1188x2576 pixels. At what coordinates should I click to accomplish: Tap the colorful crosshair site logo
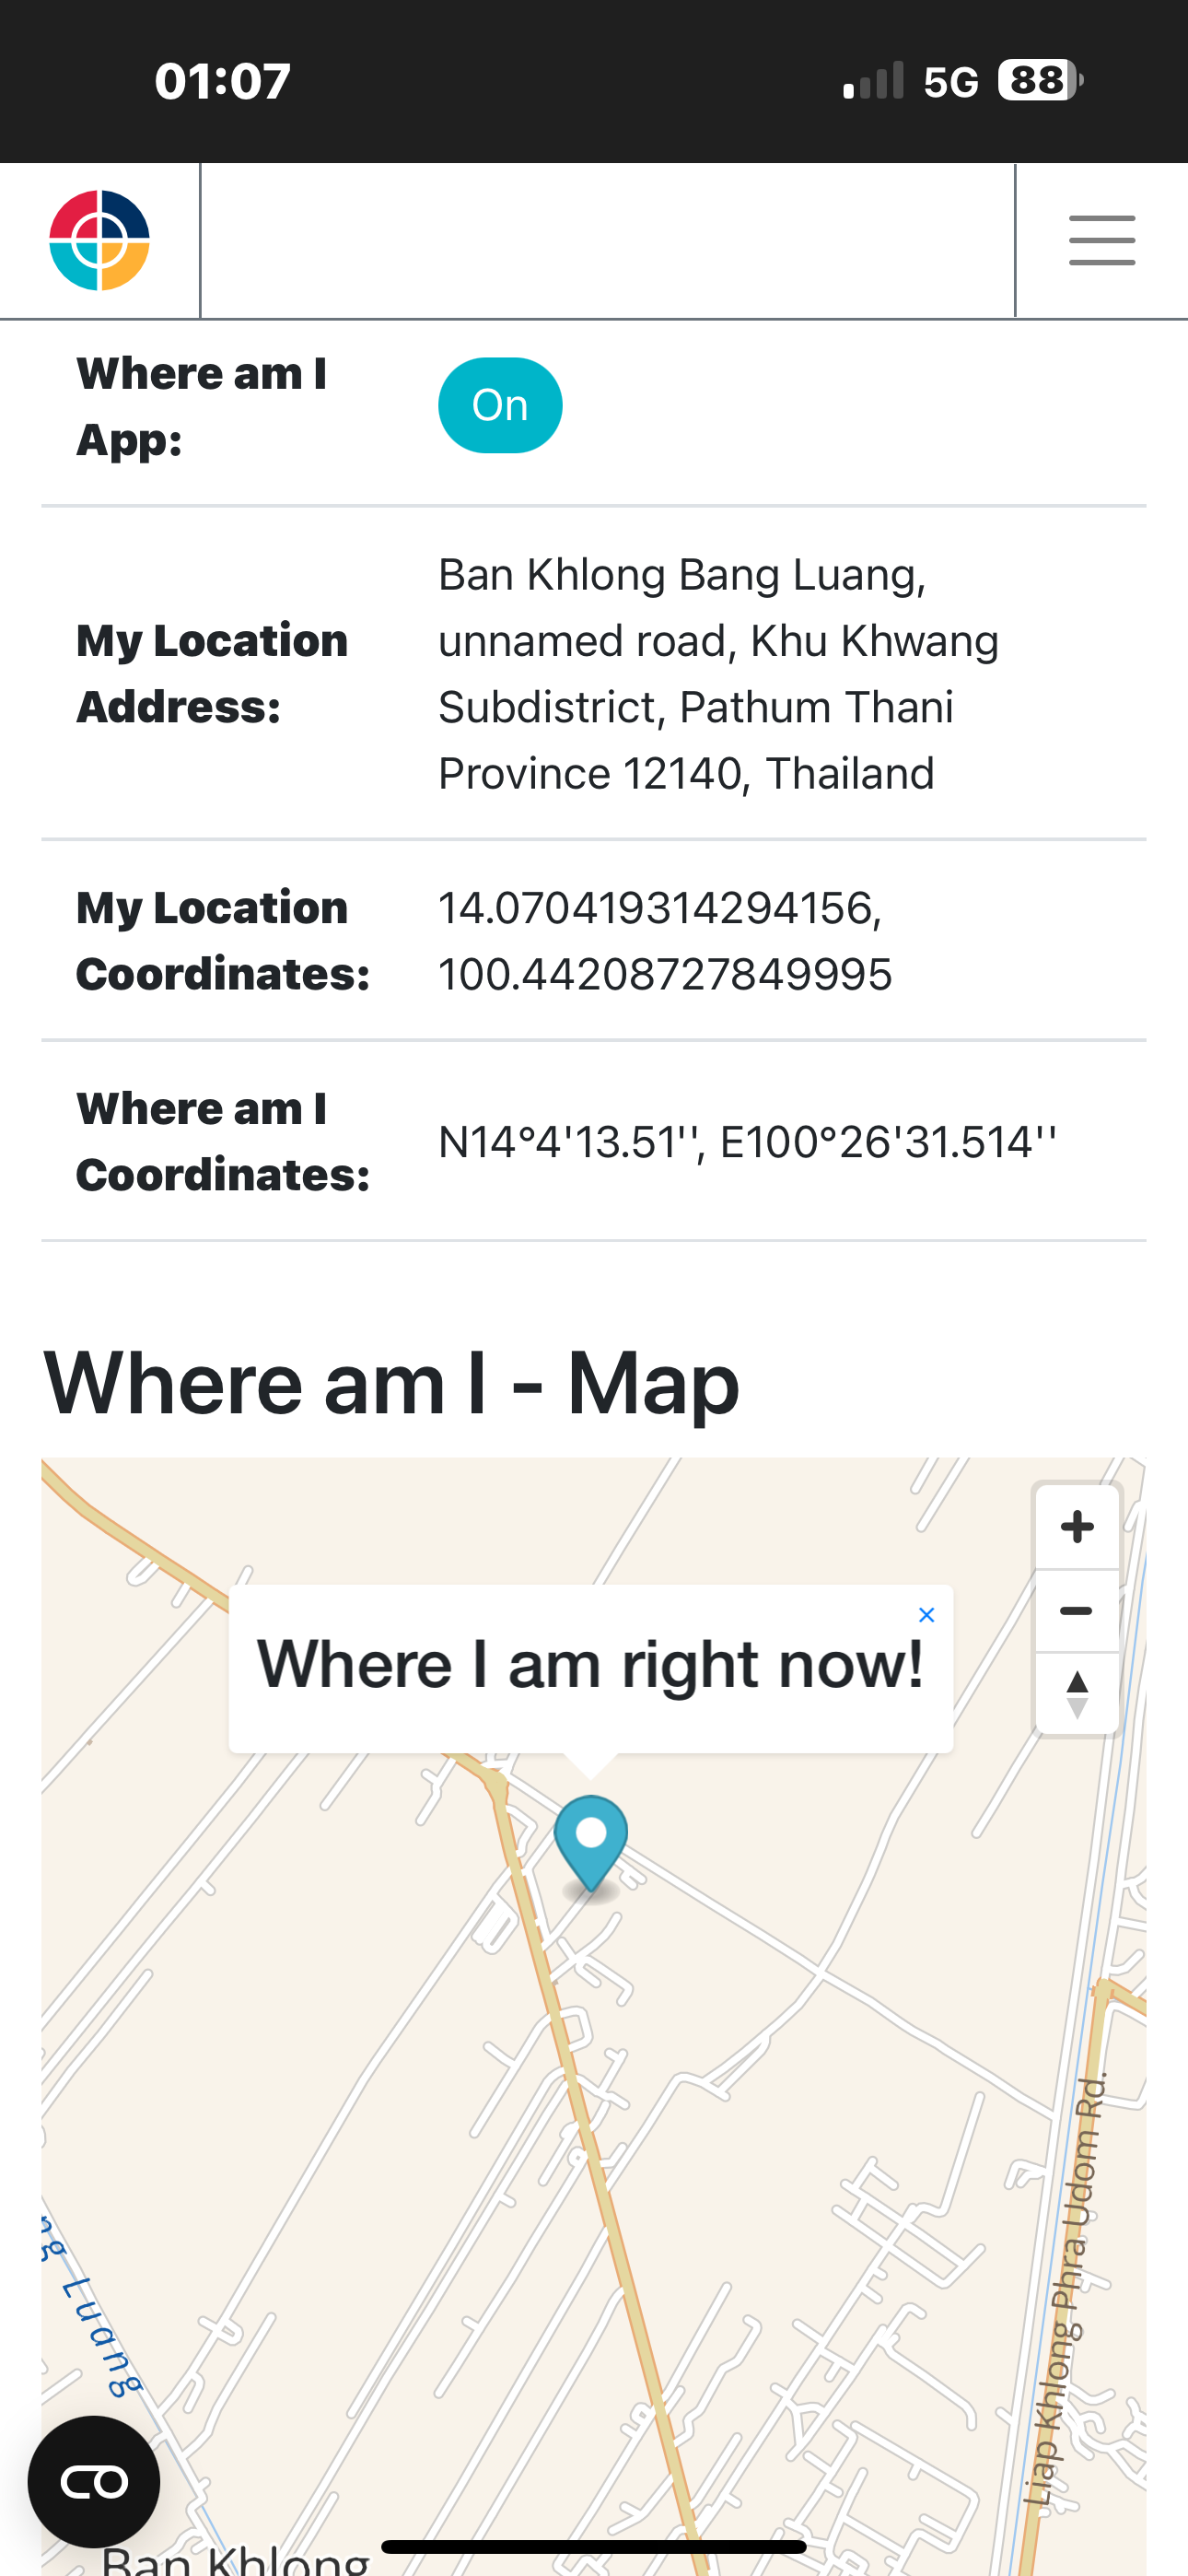(x=99, y=240)
